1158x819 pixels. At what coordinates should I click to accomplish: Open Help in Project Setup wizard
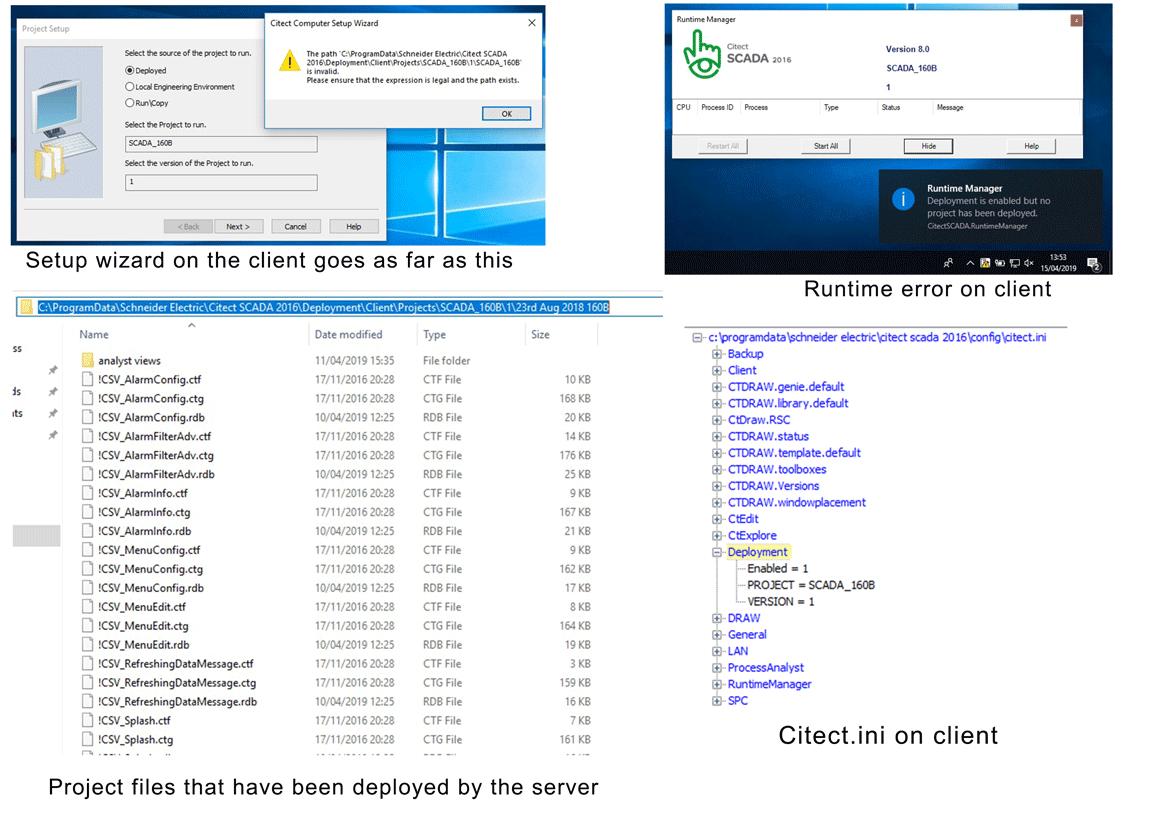(x=354, y=227)
